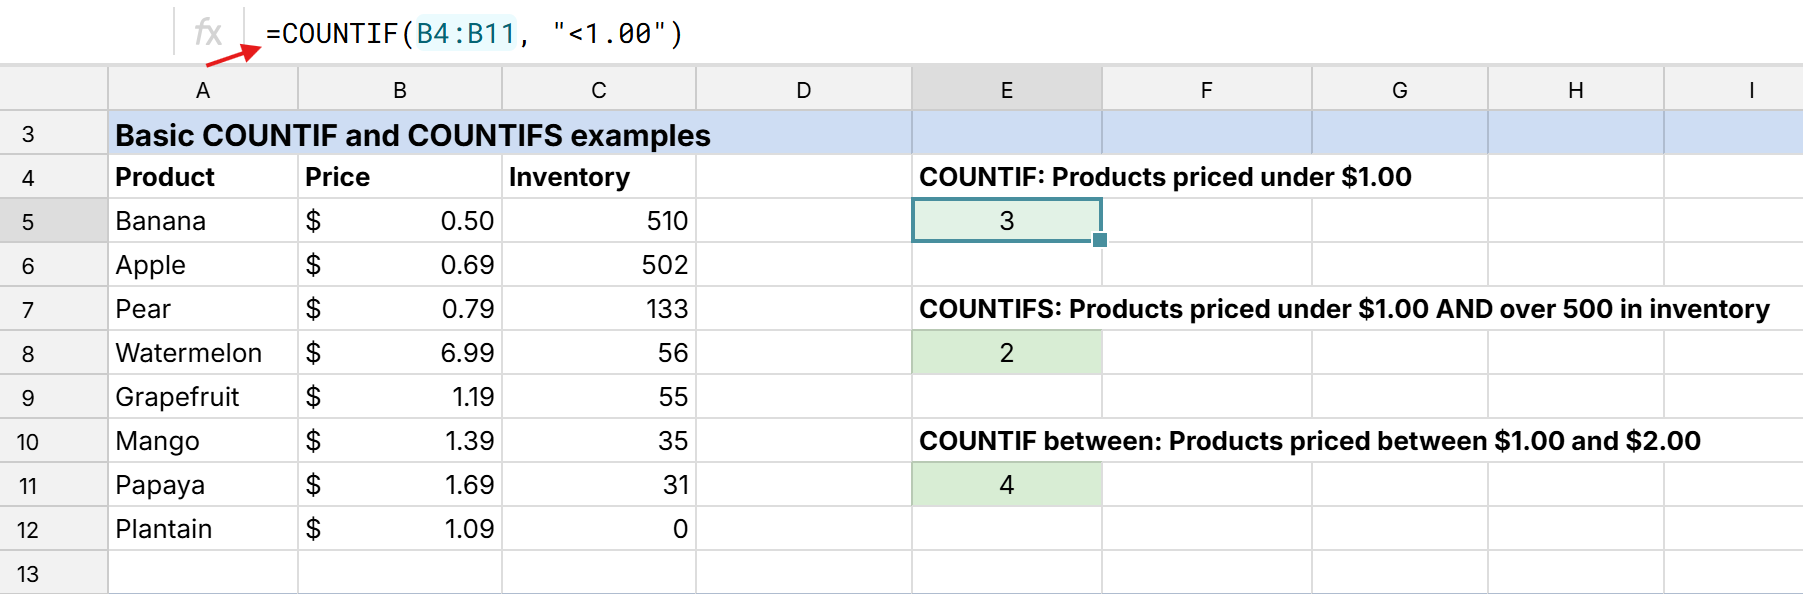Viewport: 1803px width, 594px height.
Task: Select the title 'Basic COUNTIF and COUNTIFS examples'
Action: point(412,134)
